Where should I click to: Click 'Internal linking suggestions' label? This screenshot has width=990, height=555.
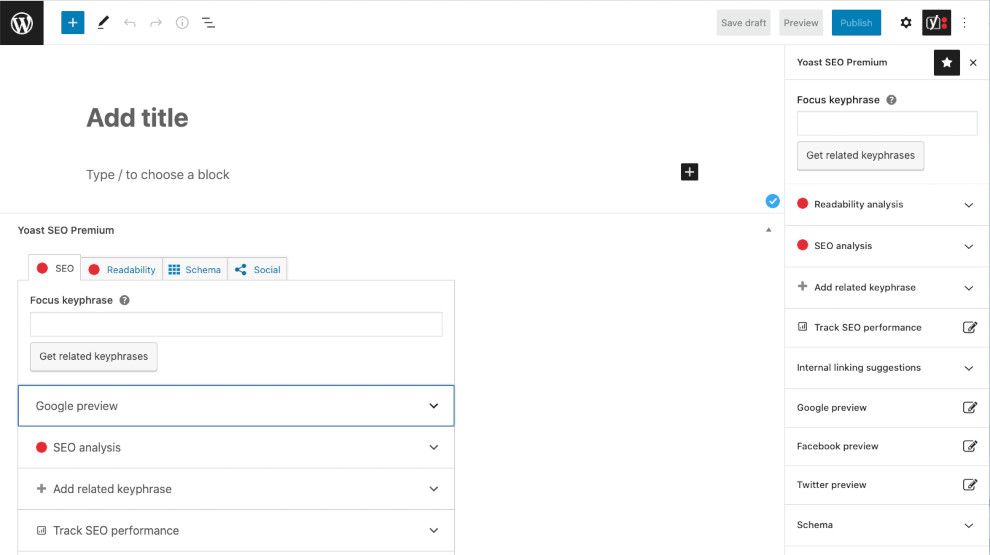[x=858, y=367]
